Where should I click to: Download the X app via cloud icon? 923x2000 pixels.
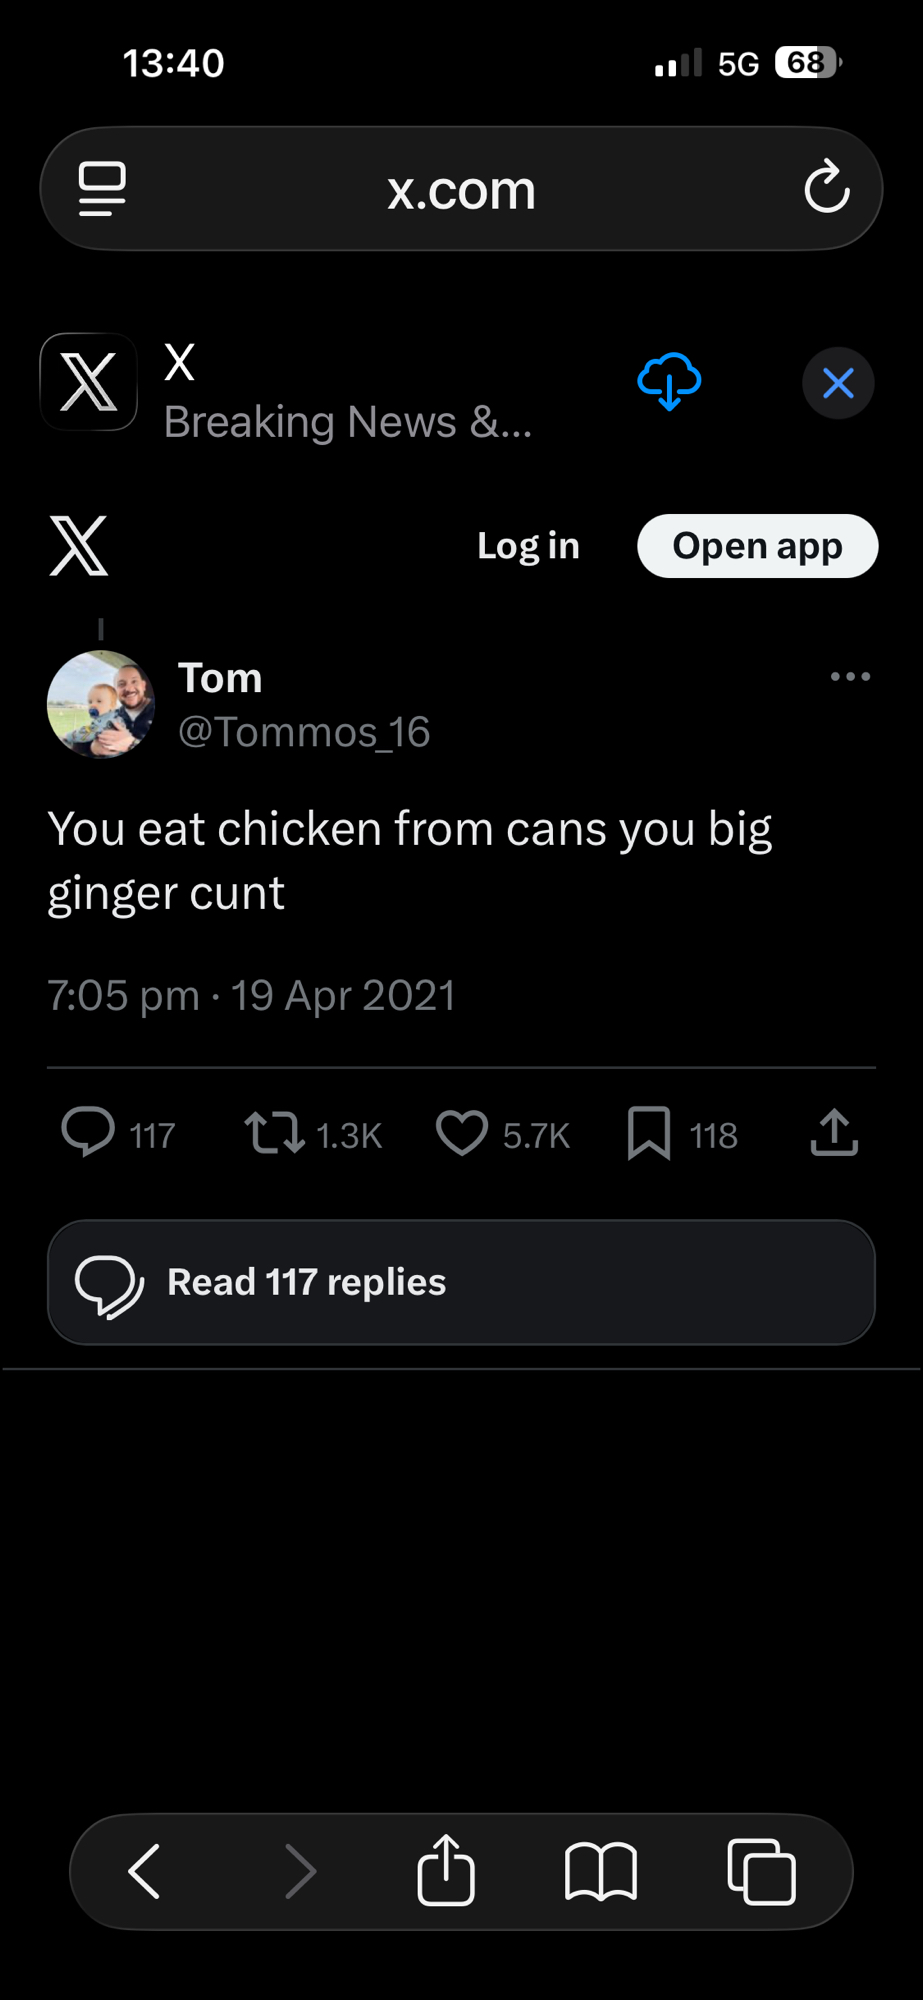pos(669,382)
